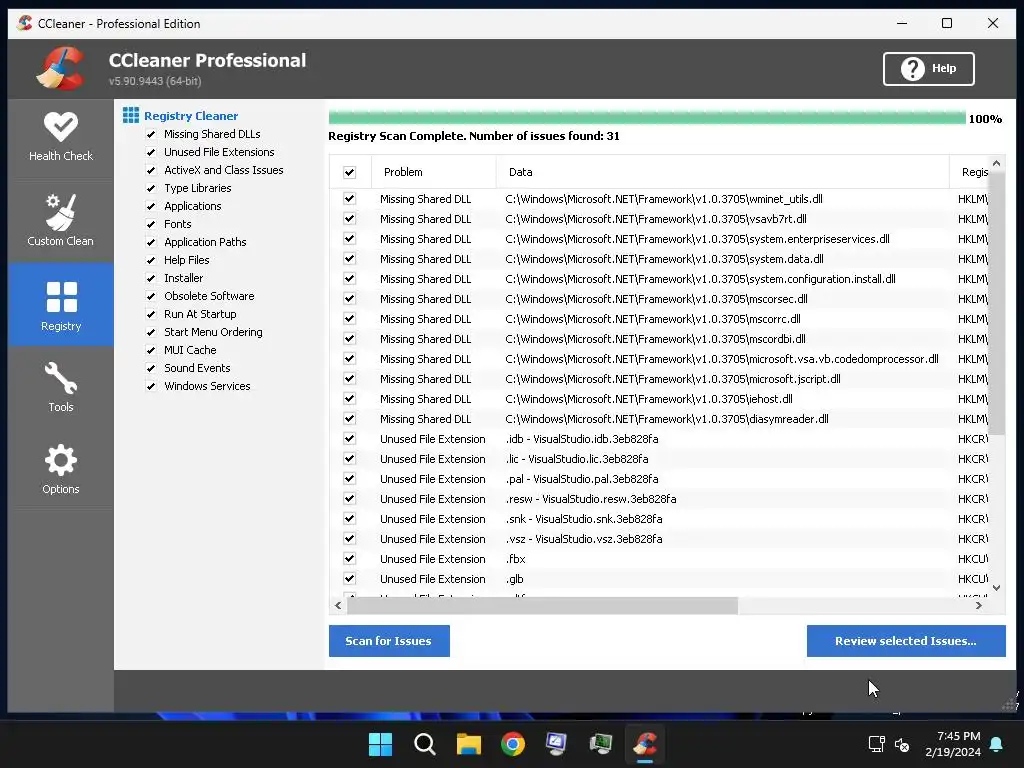Click the network display tray icon

click(x=876, y=744)
